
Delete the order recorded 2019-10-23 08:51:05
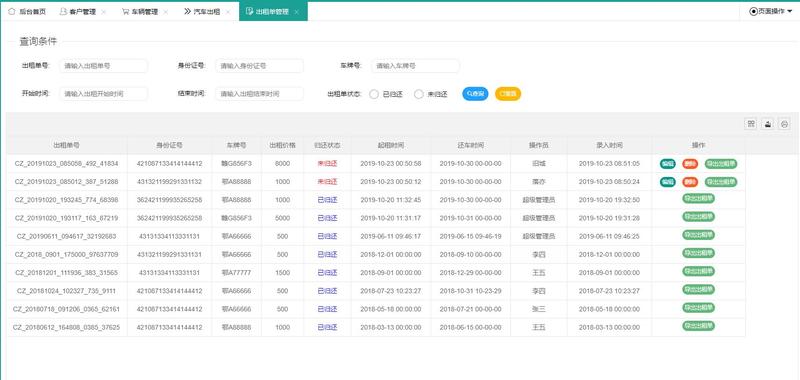[x=690, y=164]
